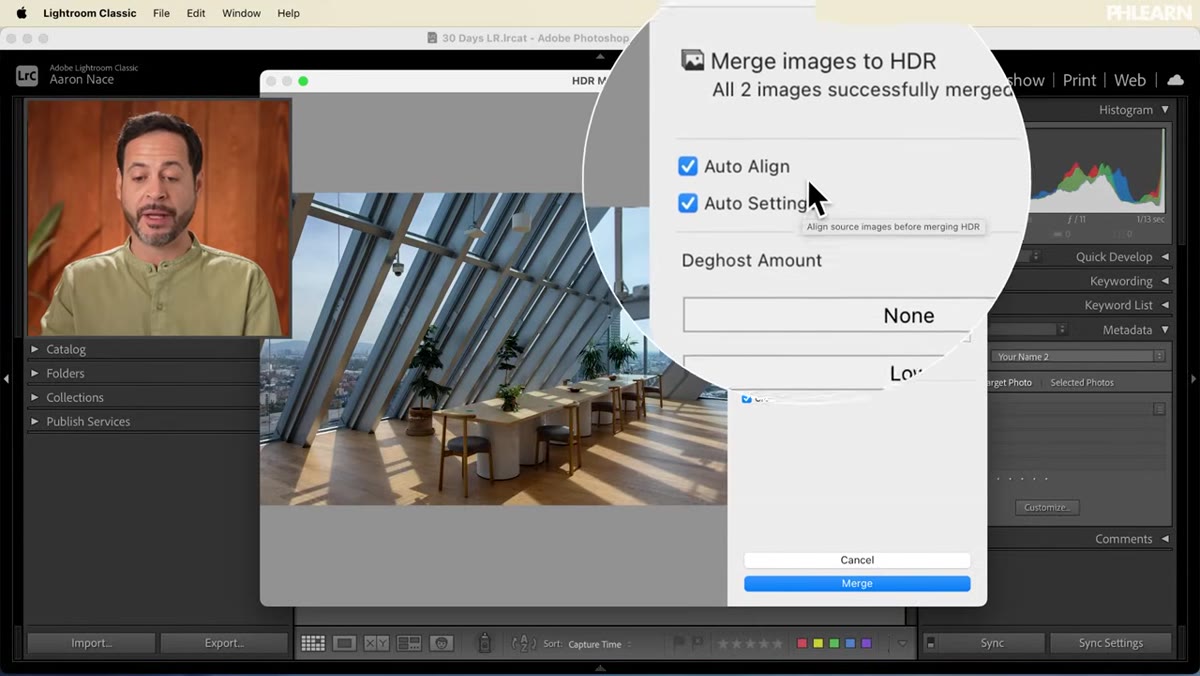Open the Sort Capture Time dropdown
This screenshot has height=676, width=1200.
(600, 645)
